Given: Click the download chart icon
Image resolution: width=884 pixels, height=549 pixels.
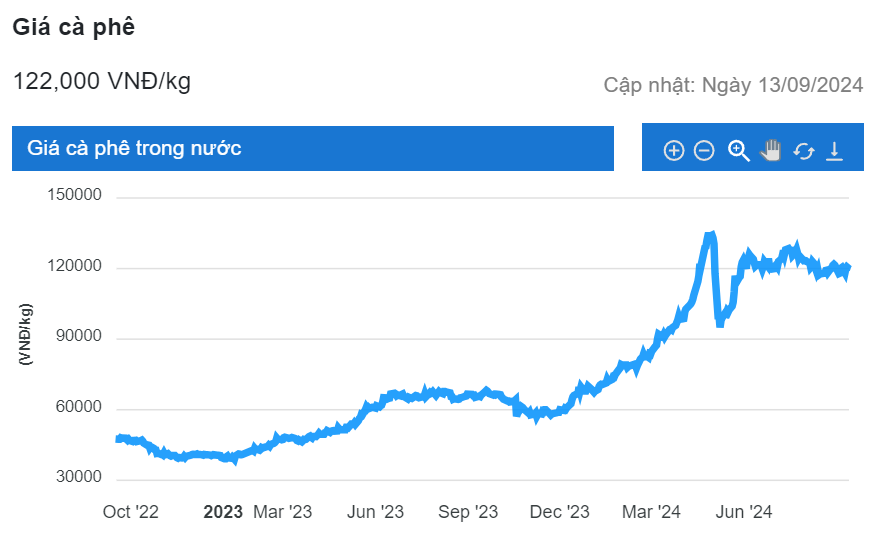Looking at the screenshot, I should (835, 151).
